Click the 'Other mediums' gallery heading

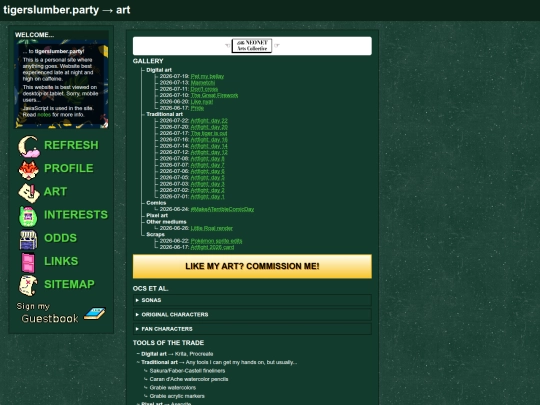pos(166,222)
